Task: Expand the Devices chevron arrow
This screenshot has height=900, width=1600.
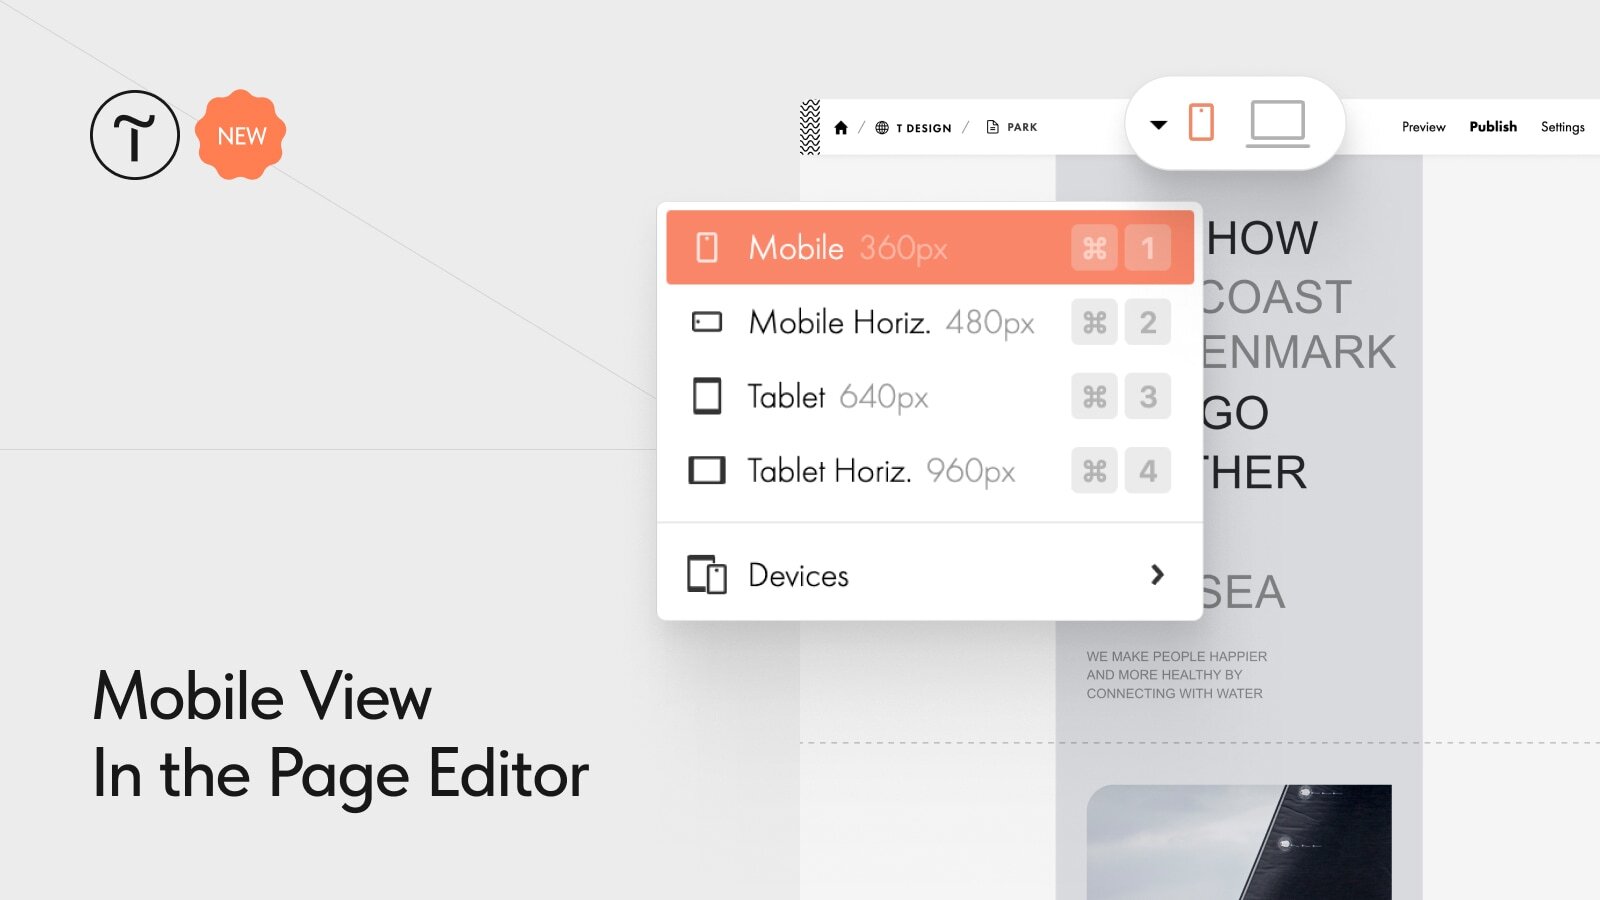Action: (x=1157, y=574)
